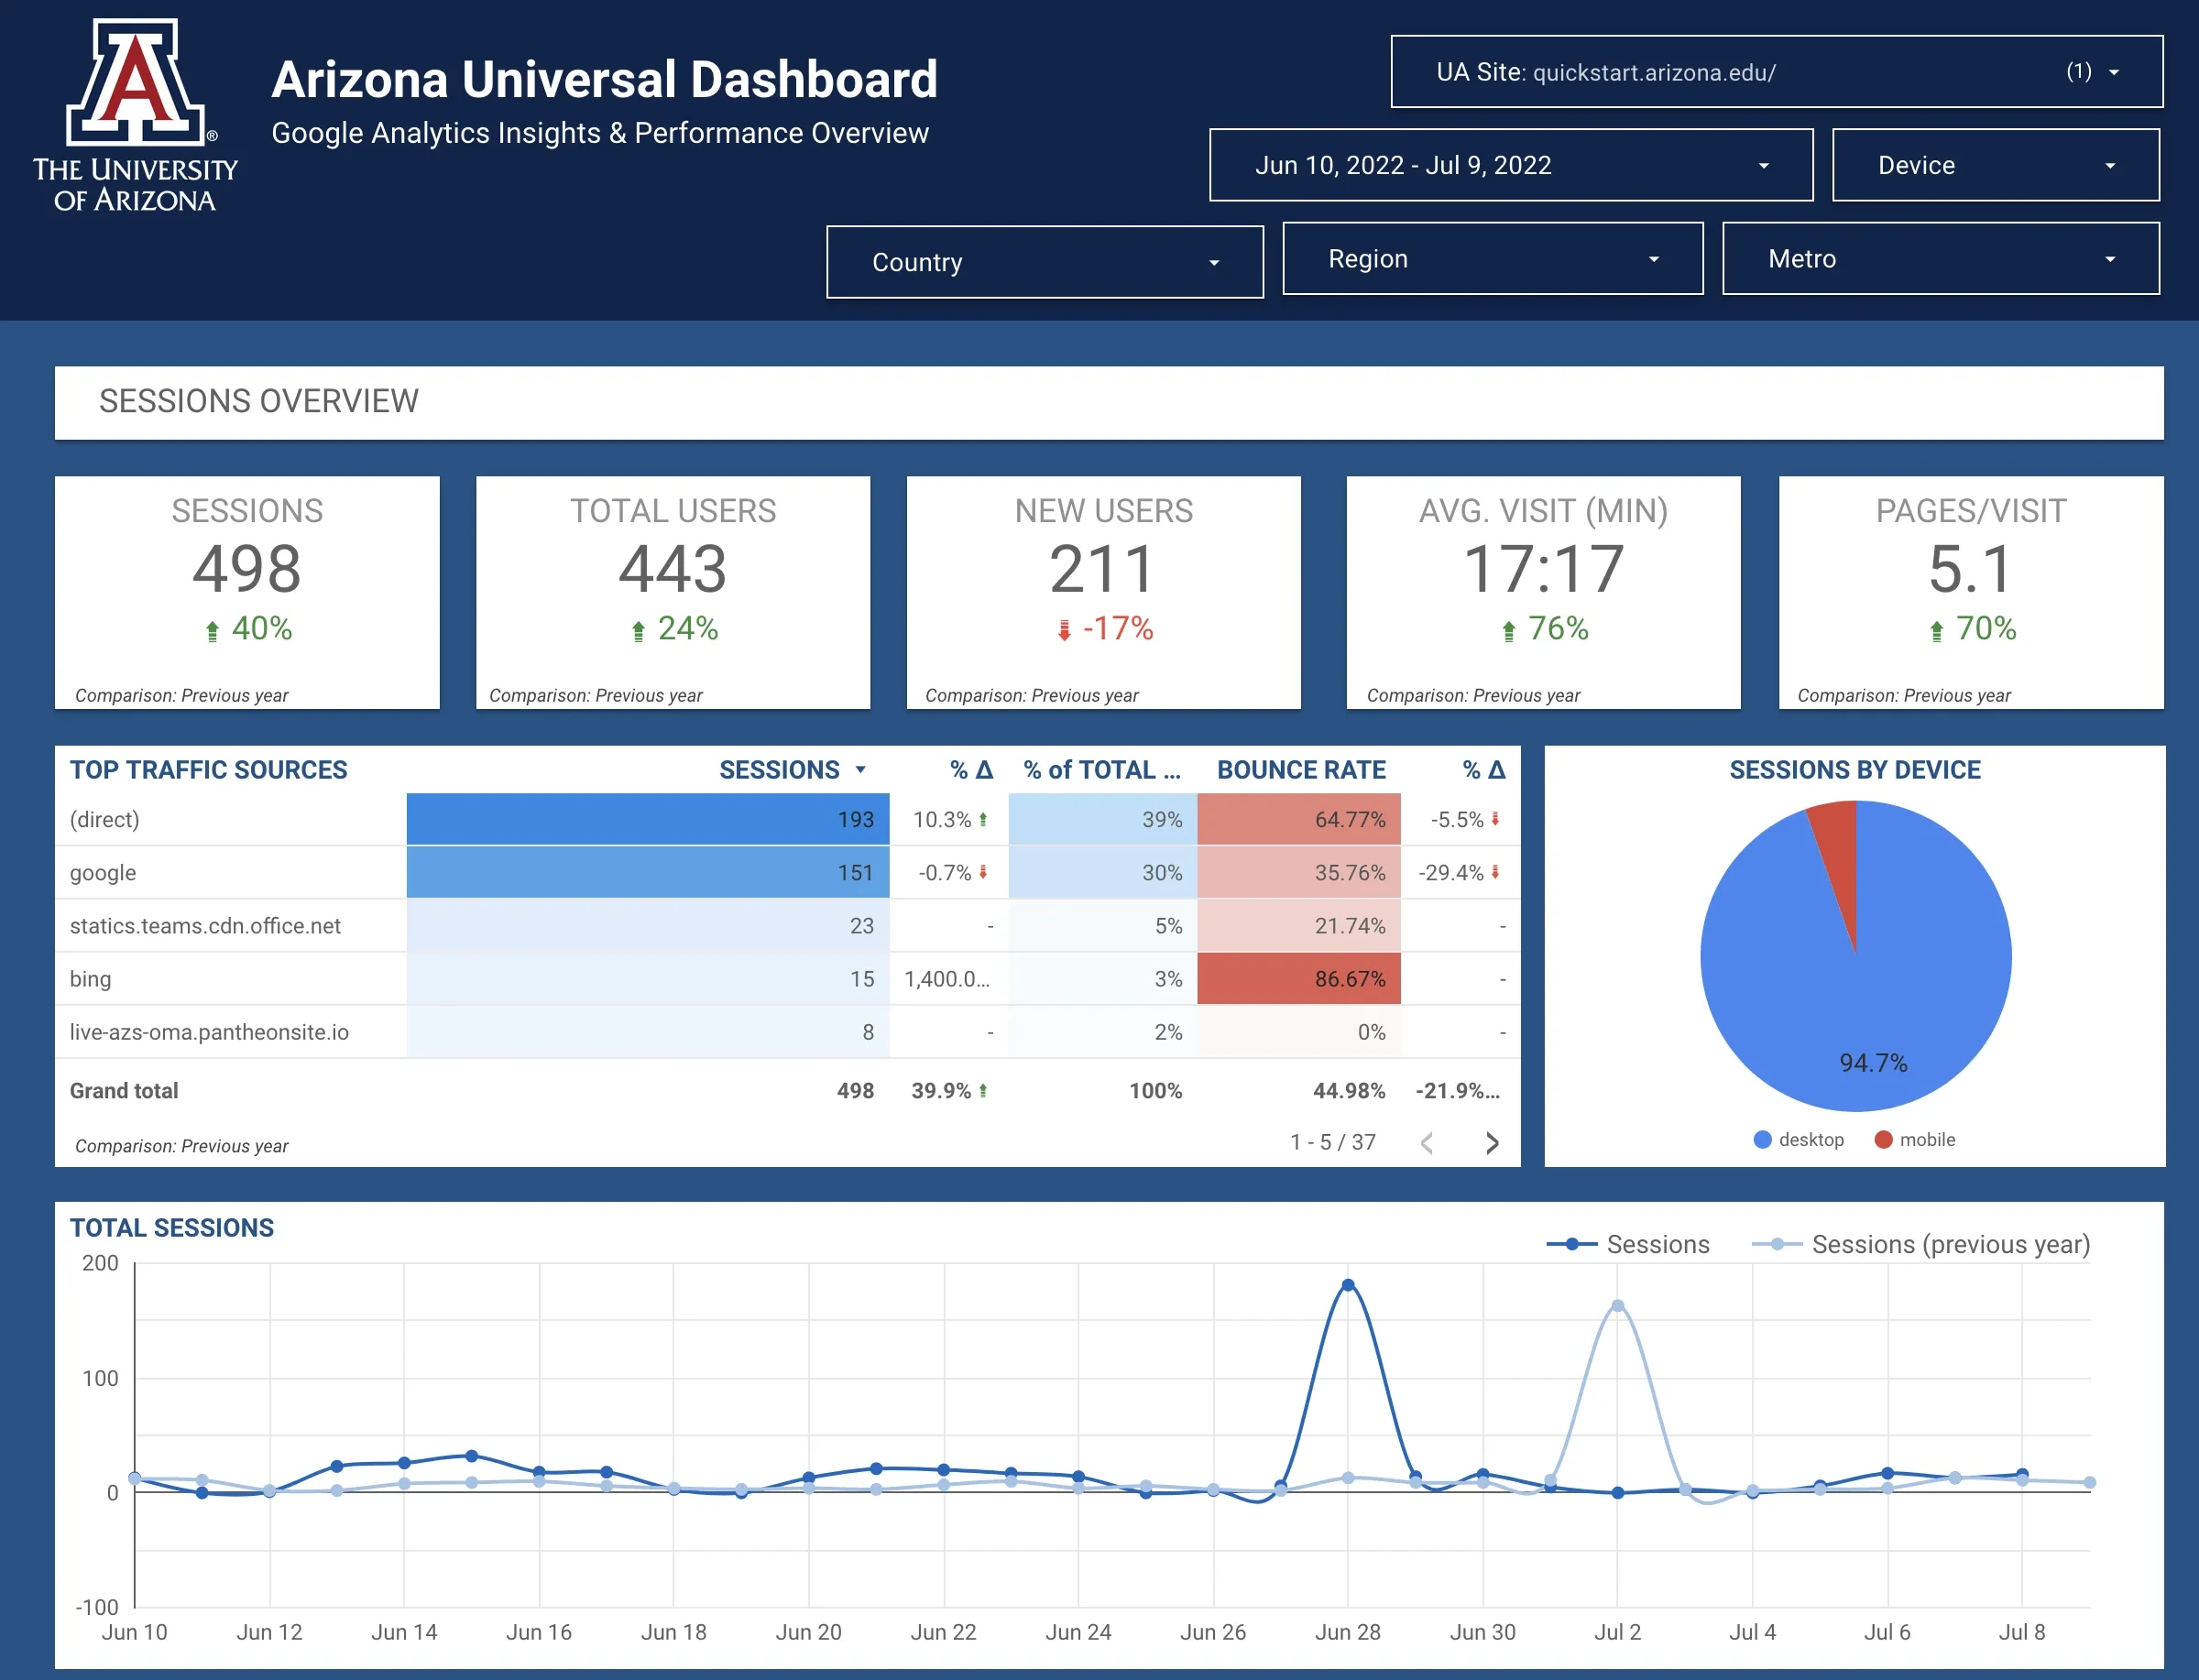Click the Jun 28 peak data point
Screen dimensions: 2199x1680
[x=1347, y=1285]
